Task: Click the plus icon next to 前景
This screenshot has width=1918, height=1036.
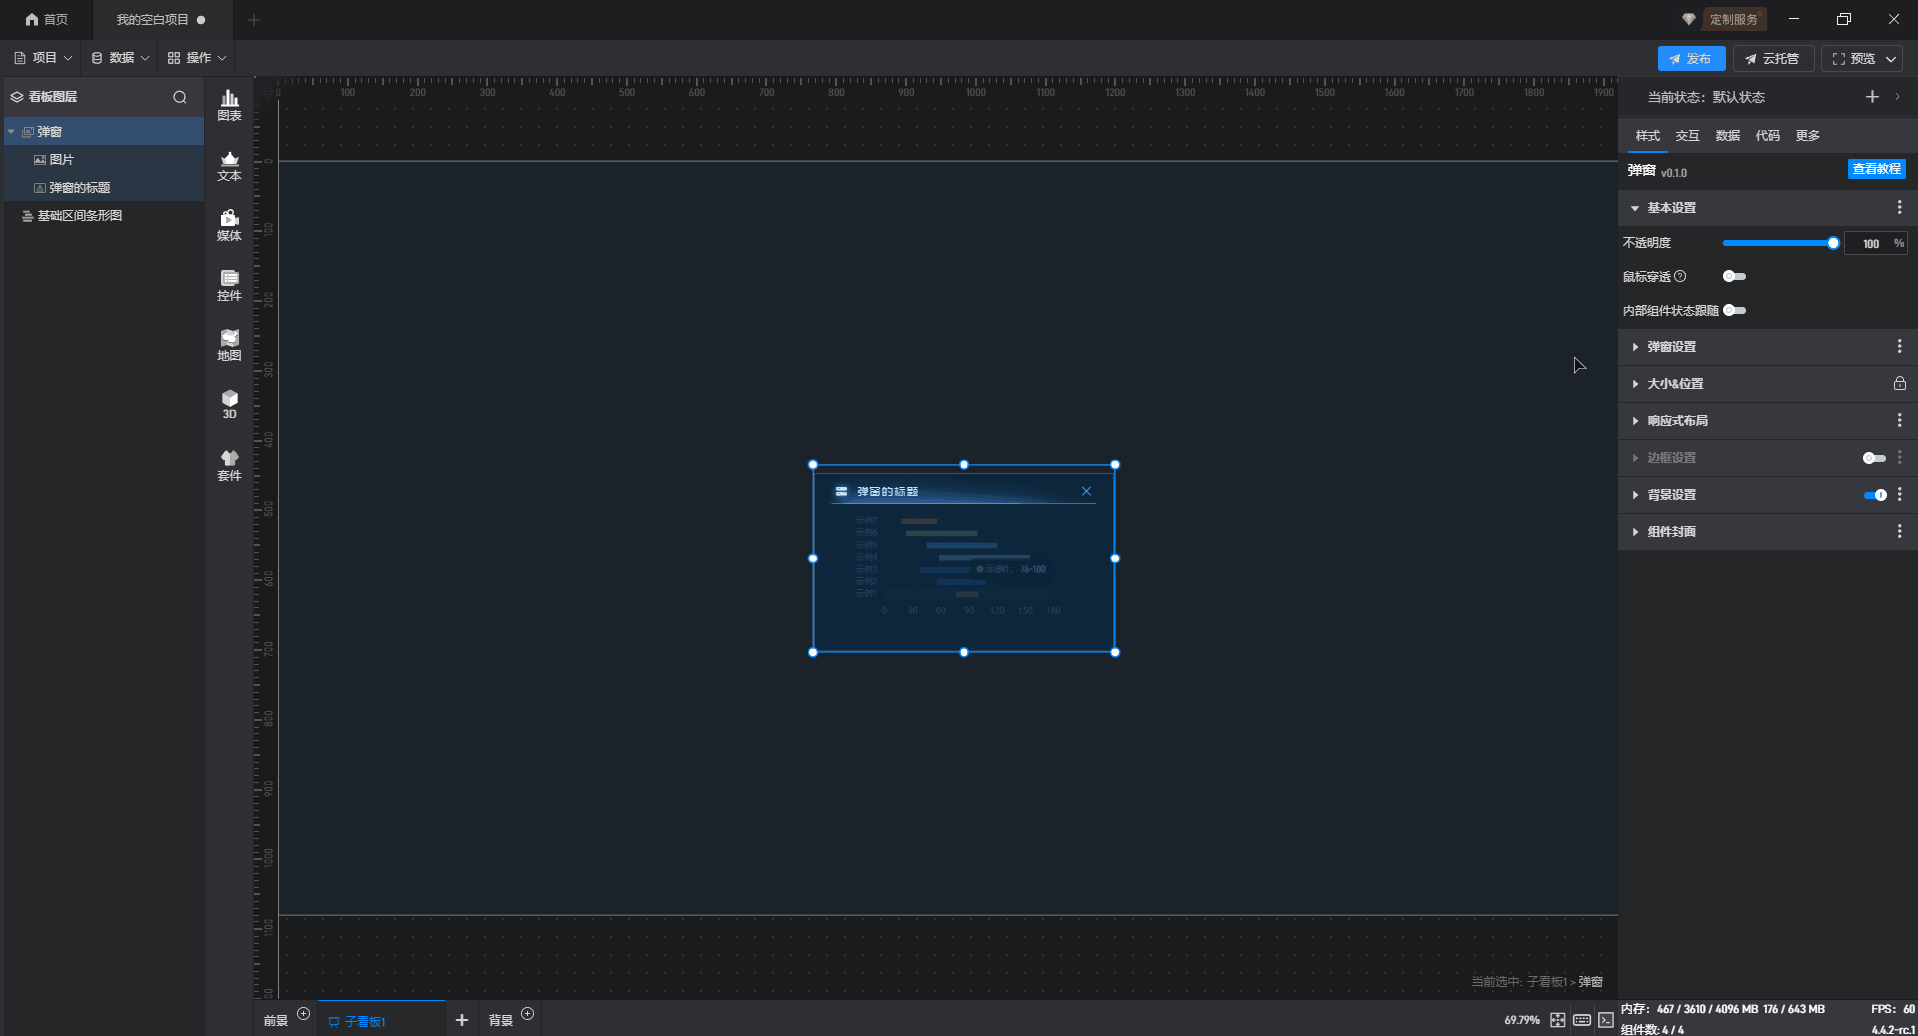Action: point(304,1014)
